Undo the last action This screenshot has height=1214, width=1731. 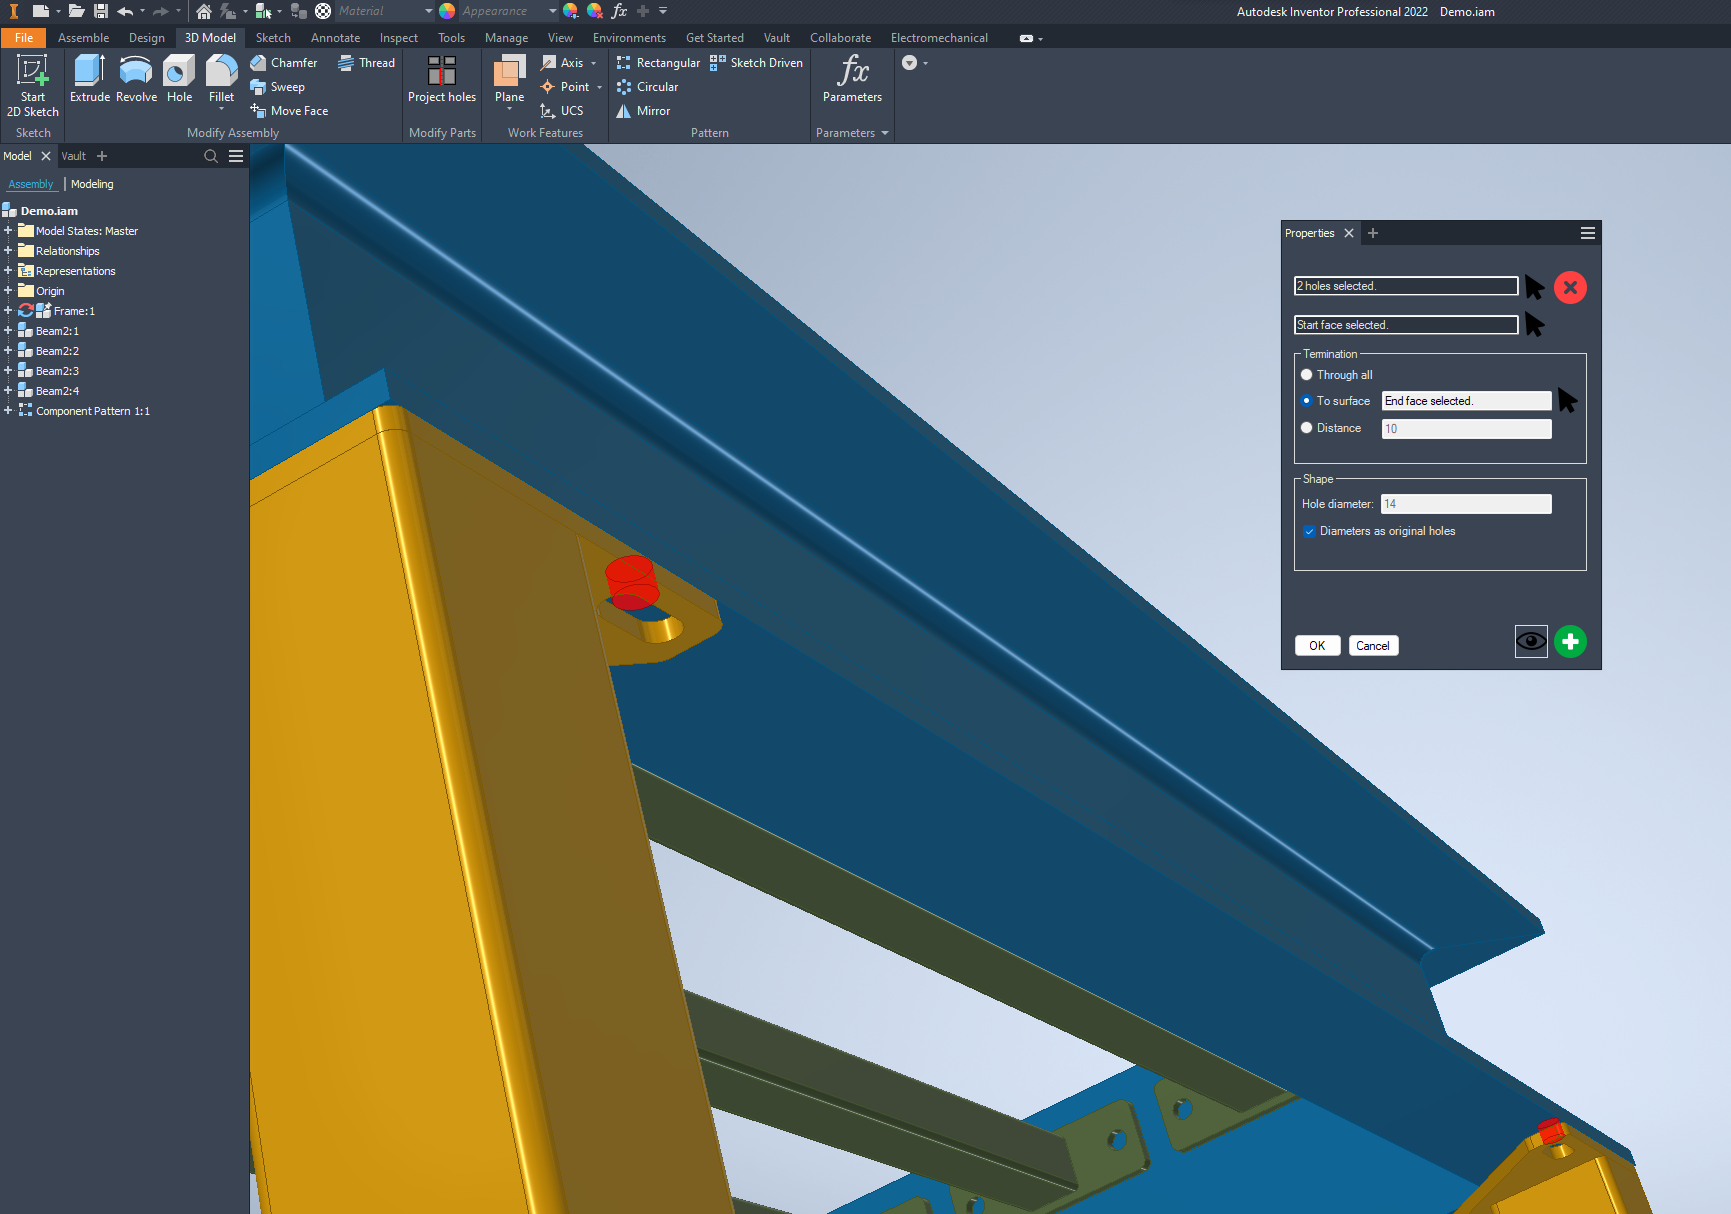coord(125,12)
